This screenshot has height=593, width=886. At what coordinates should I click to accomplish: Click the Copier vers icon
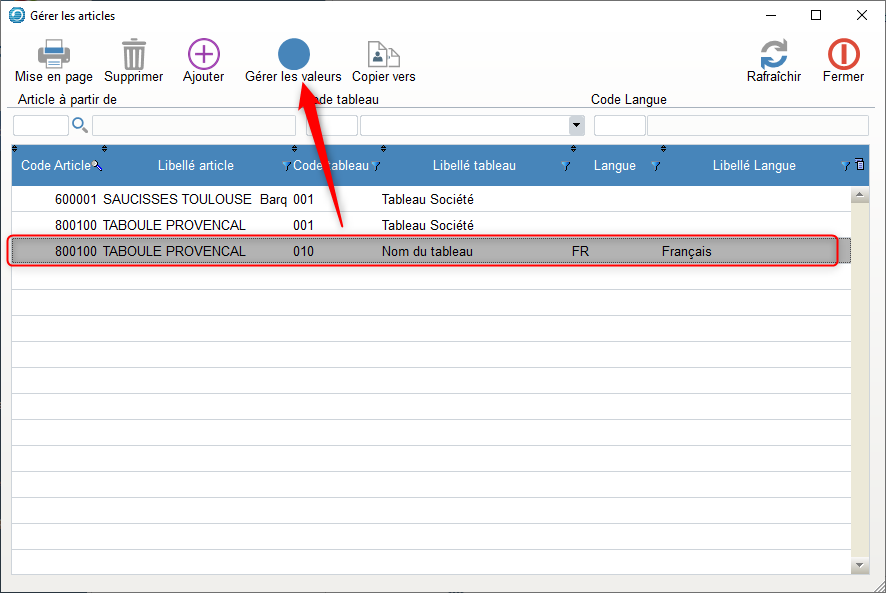click(383, 55)
